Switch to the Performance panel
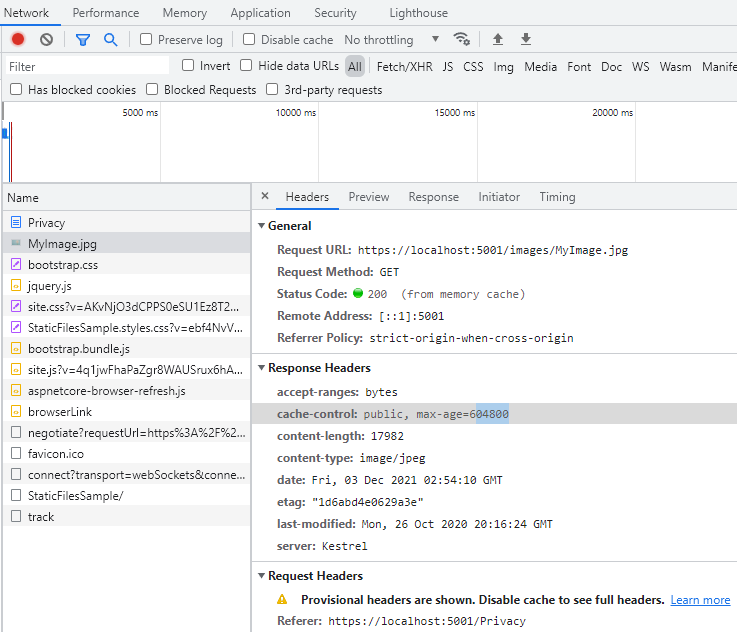 click(x=106, y=13)
